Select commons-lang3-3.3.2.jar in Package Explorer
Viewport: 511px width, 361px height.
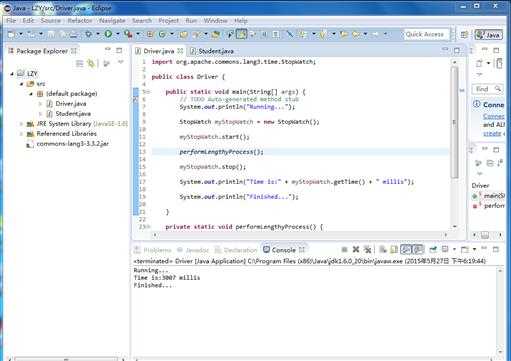pos(72,144)
